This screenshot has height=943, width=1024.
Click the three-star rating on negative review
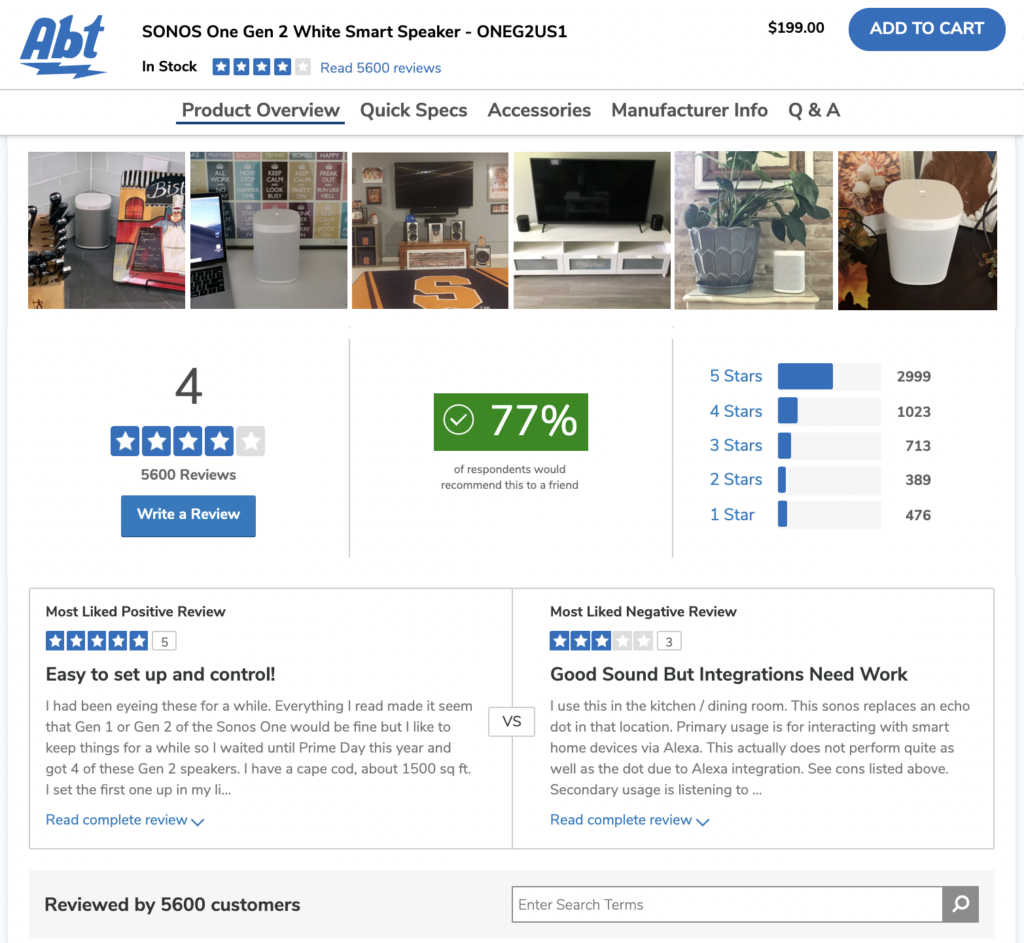click(x=601, y=641)
